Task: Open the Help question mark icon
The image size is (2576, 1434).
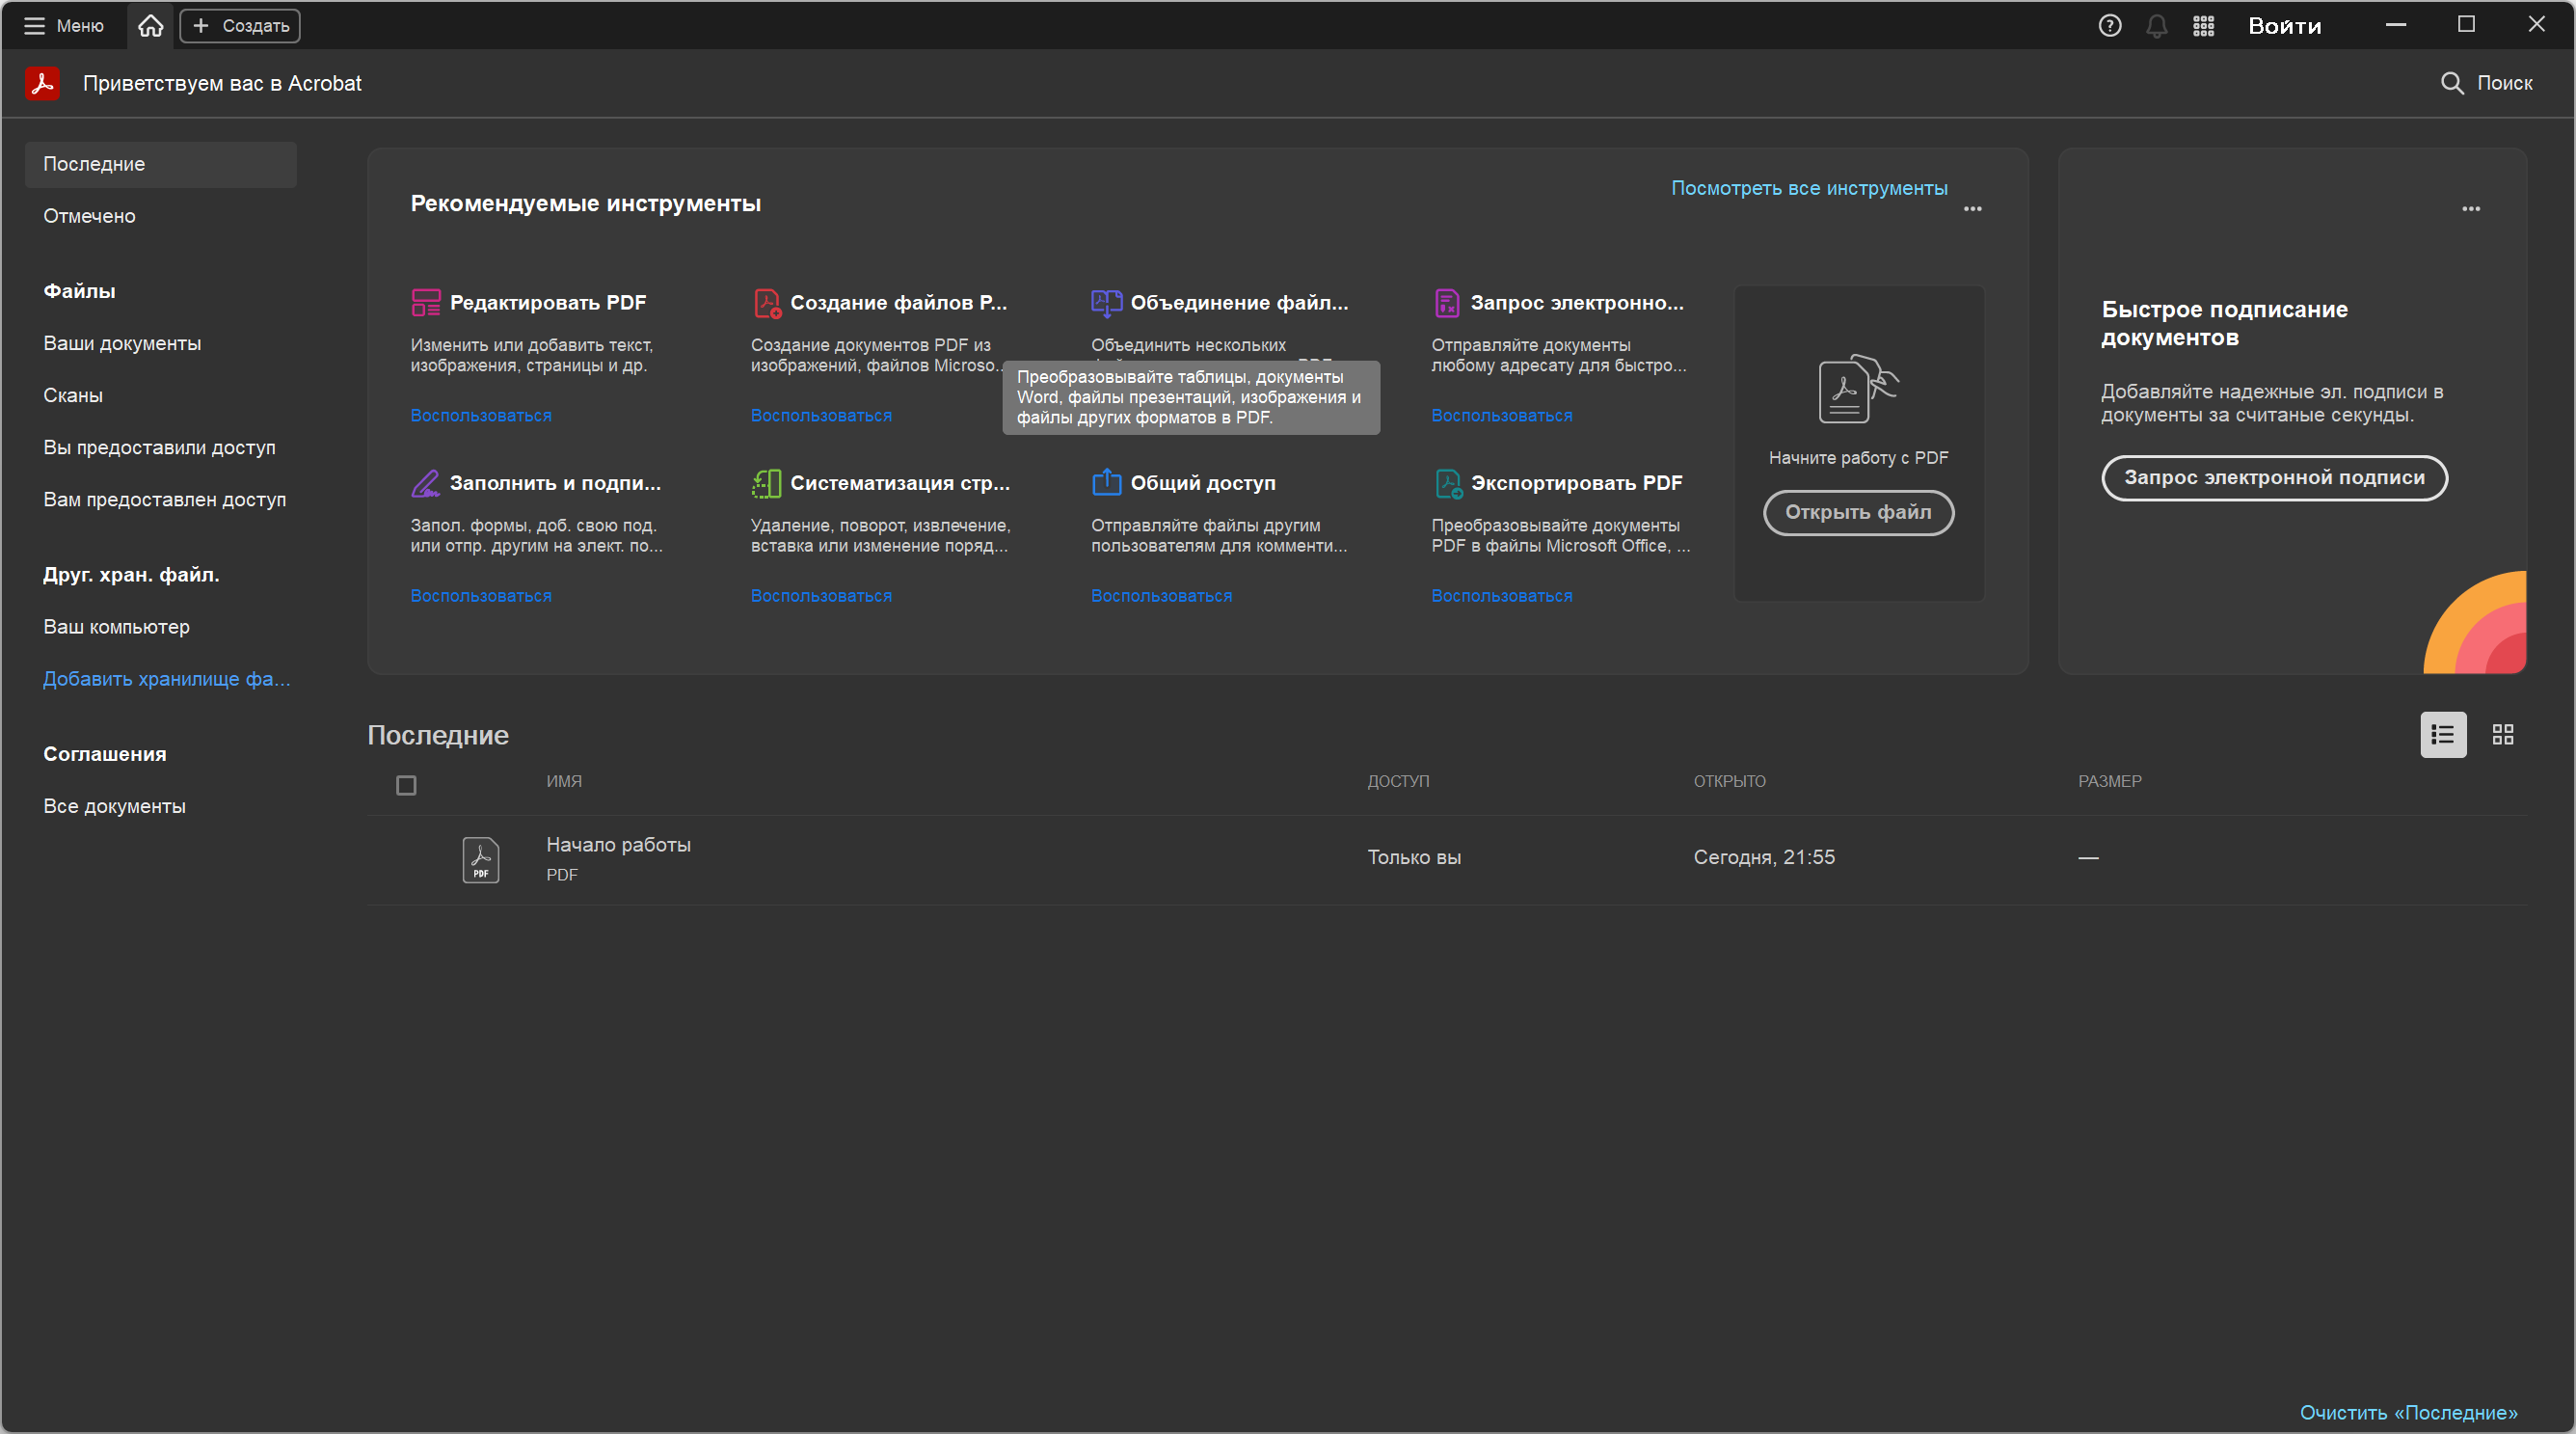Action: [2109, 26]
